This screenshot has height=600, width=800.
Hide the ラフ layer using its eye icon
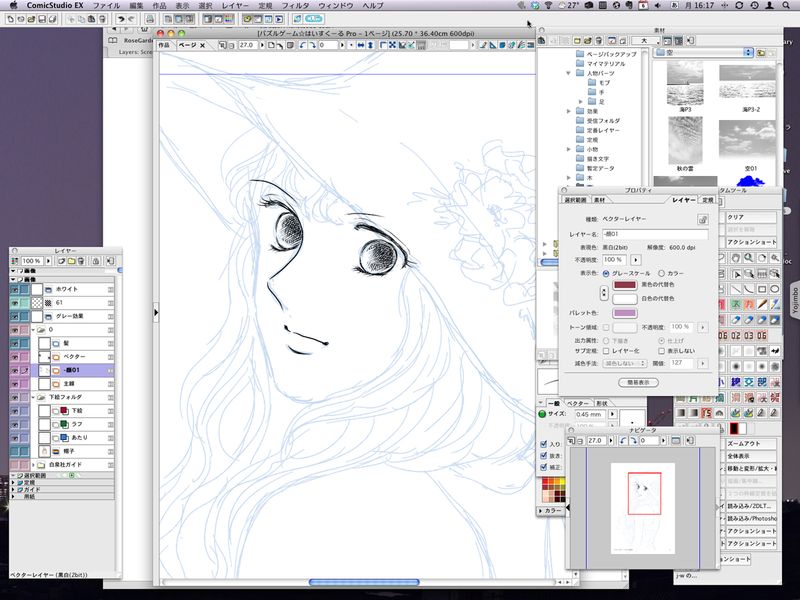[x=14, y=424]
